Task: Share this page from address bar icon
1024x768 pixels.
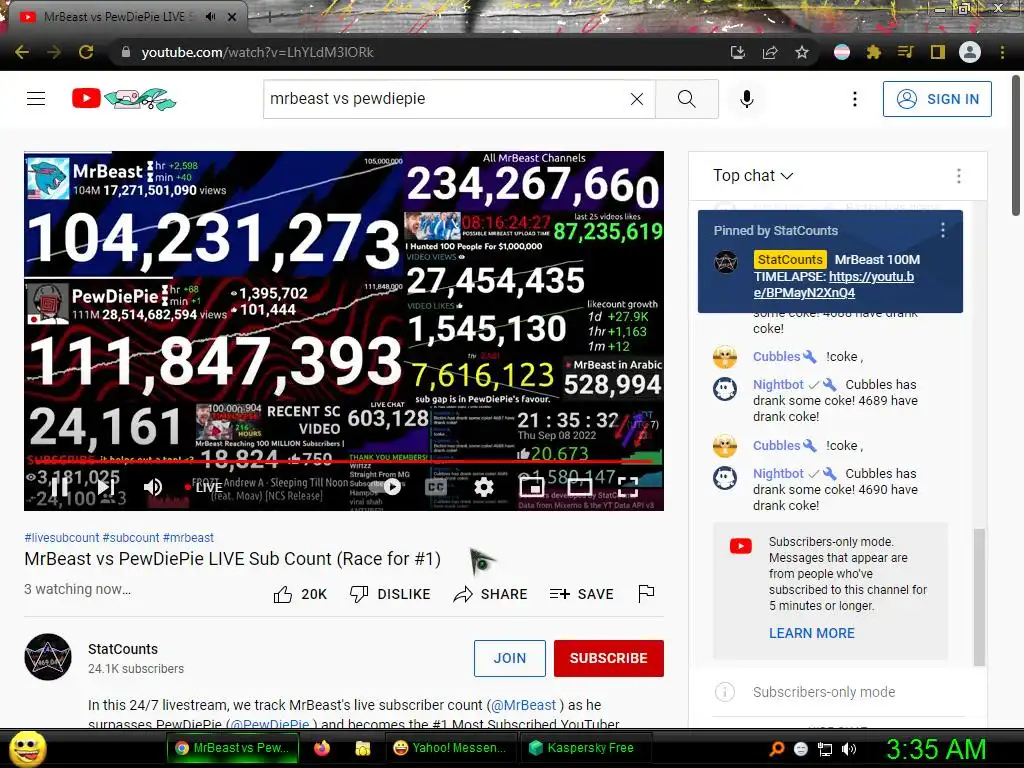Action: pos(770,52)
